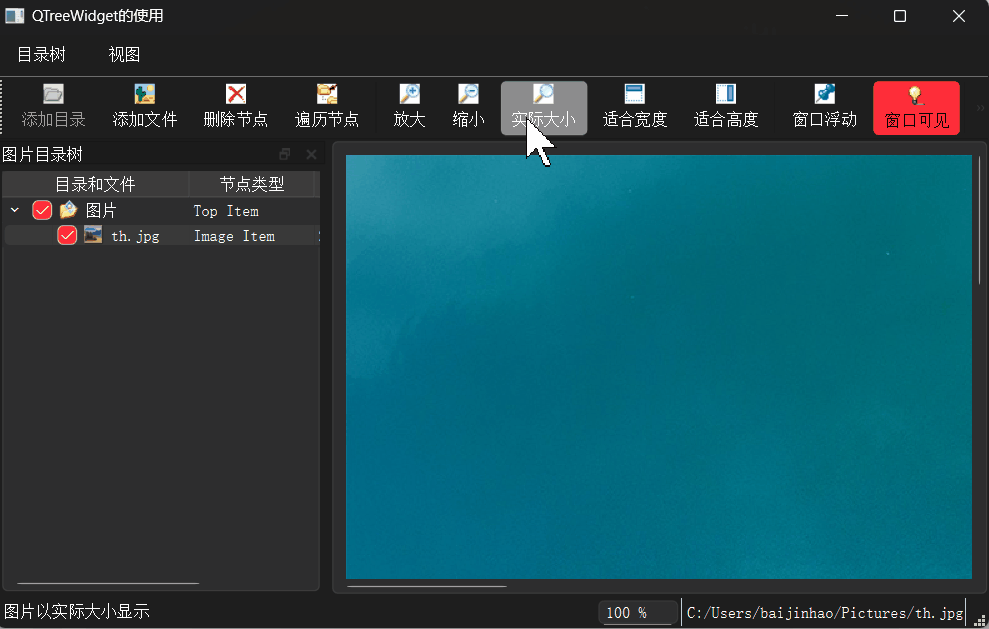Click the QTreeWidget app window icon
This screenshot has width=989, height=629.
[x=15, y=16]
